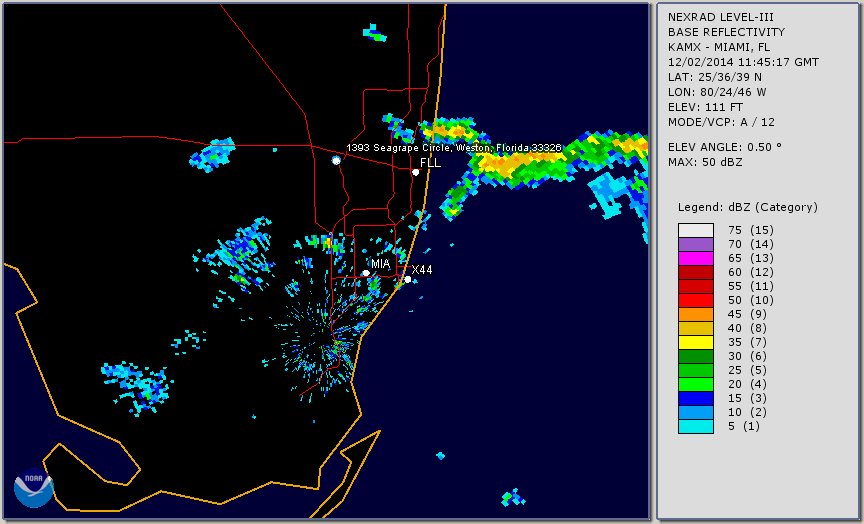
Task: Click the NOAA logo icon
Action: (x=34, y=488)
